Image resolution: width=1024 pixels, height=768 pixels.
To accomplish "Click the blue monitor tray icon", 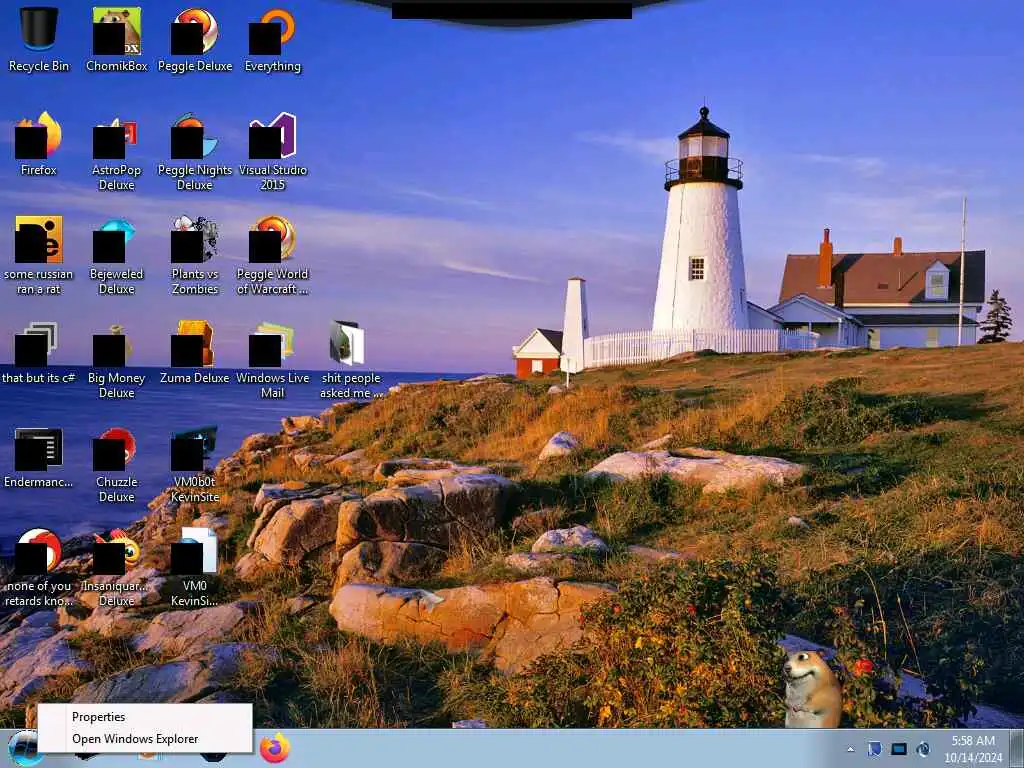I will (899, 749).
